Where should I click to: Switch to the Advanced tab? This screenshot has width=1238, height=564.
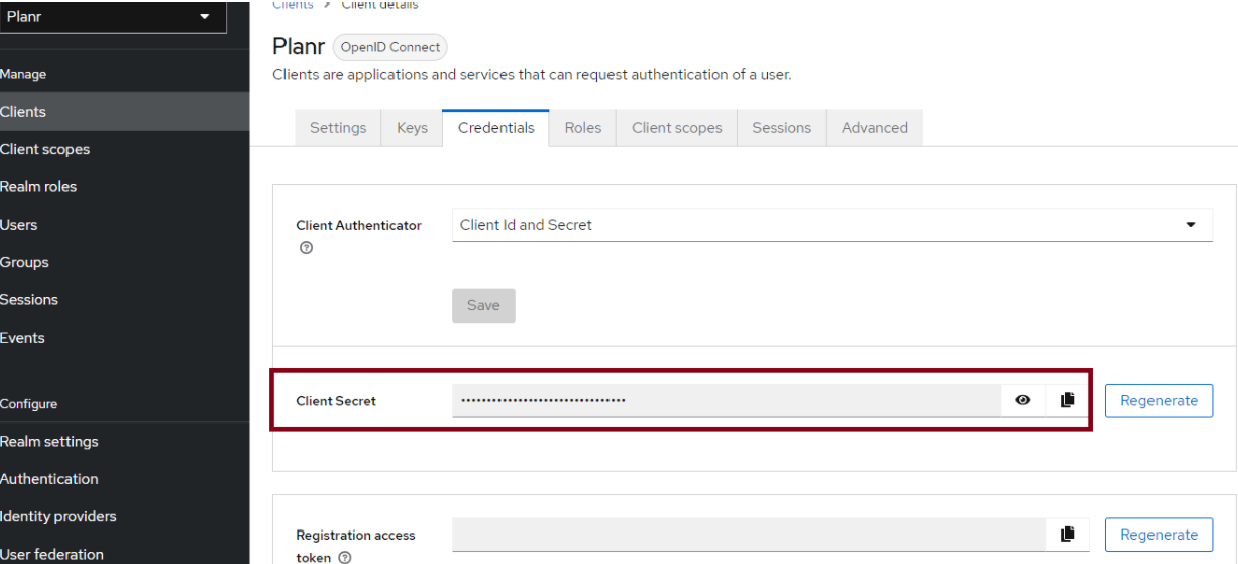[874, 128]
